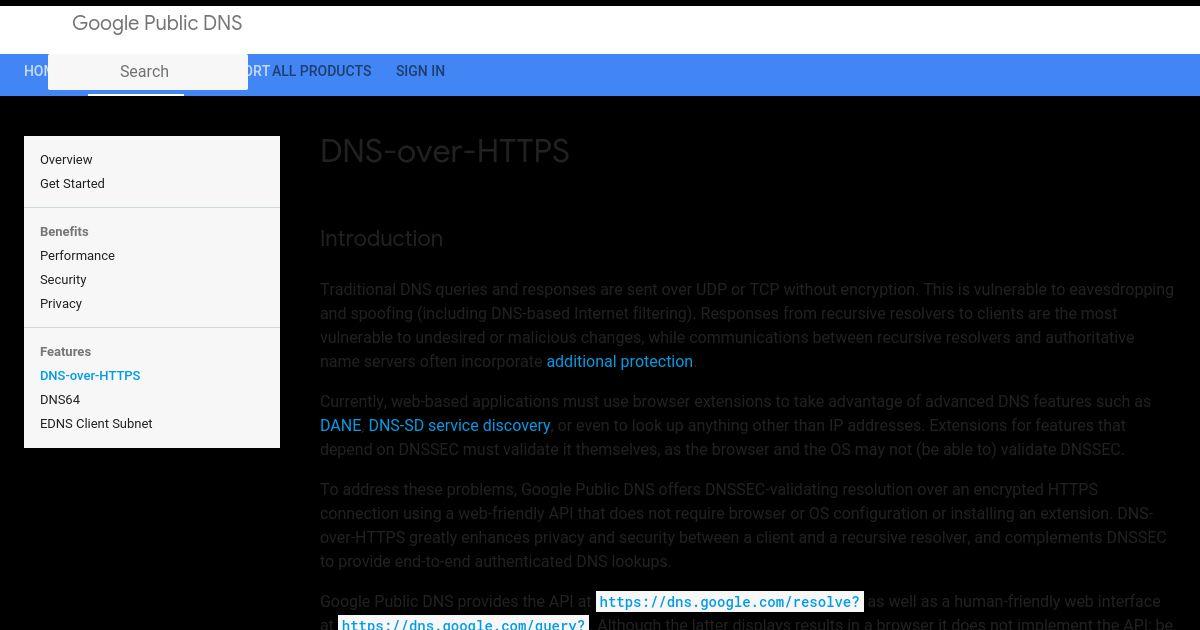This screenshot has height=630, width=1200.
Task: Open the ALL PRODUCTS menu item
Action: [321, 71]
